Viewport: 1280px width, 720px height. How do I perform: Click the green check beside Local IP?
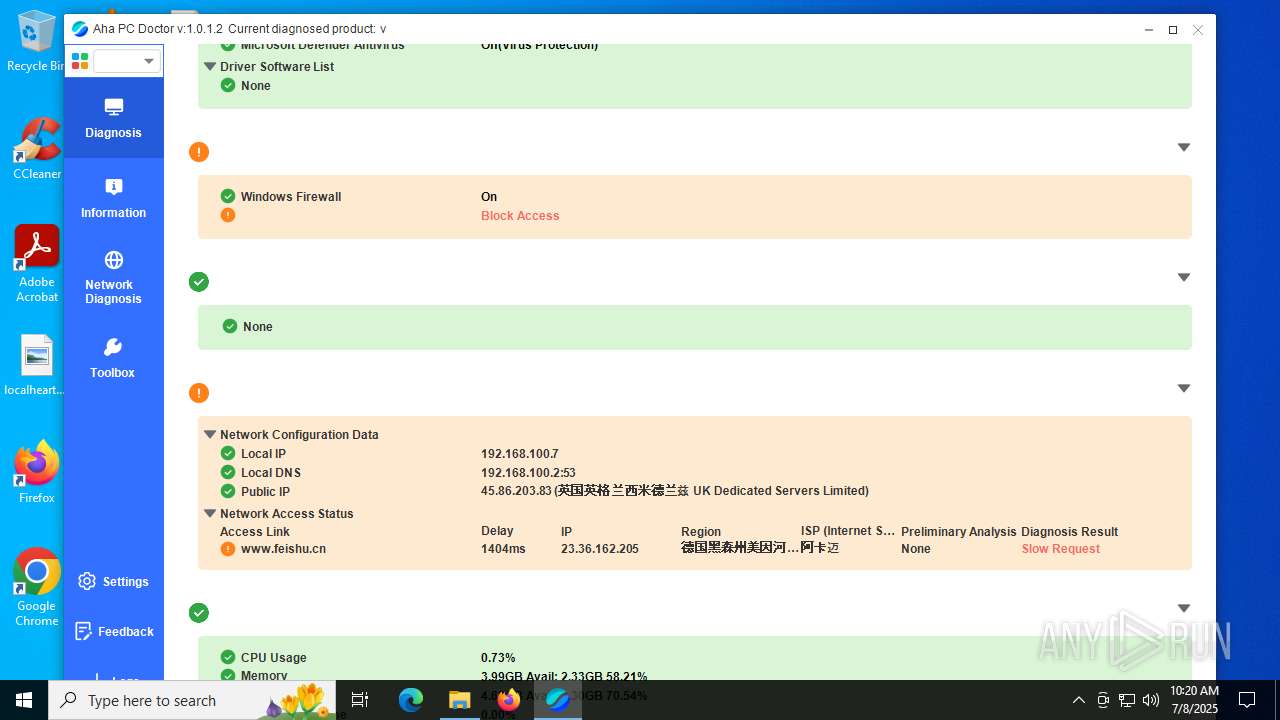(228, 454)
